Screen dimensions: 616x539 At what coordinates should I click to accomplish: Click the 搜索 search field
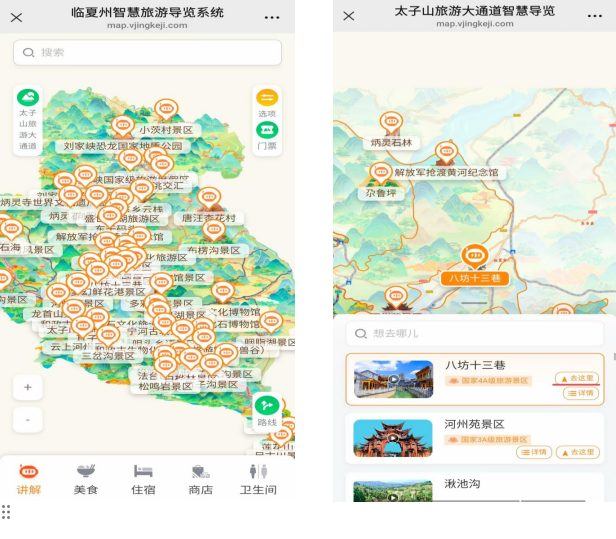coord(147,52)
